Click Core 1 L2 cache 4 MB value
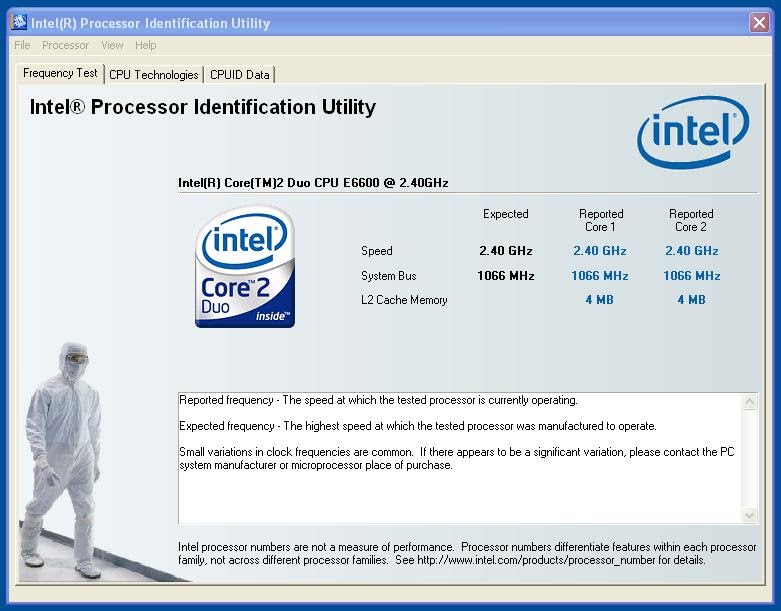Screen dimensions: 781x611 coord(600,300)
